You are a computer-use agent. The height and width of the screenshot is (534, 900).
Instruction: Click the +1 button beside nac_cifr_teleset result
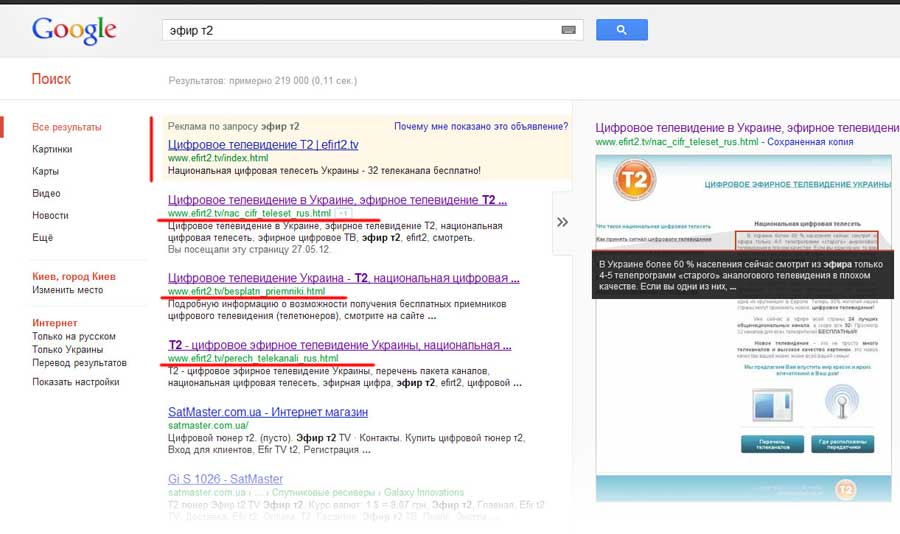(343, 213)
